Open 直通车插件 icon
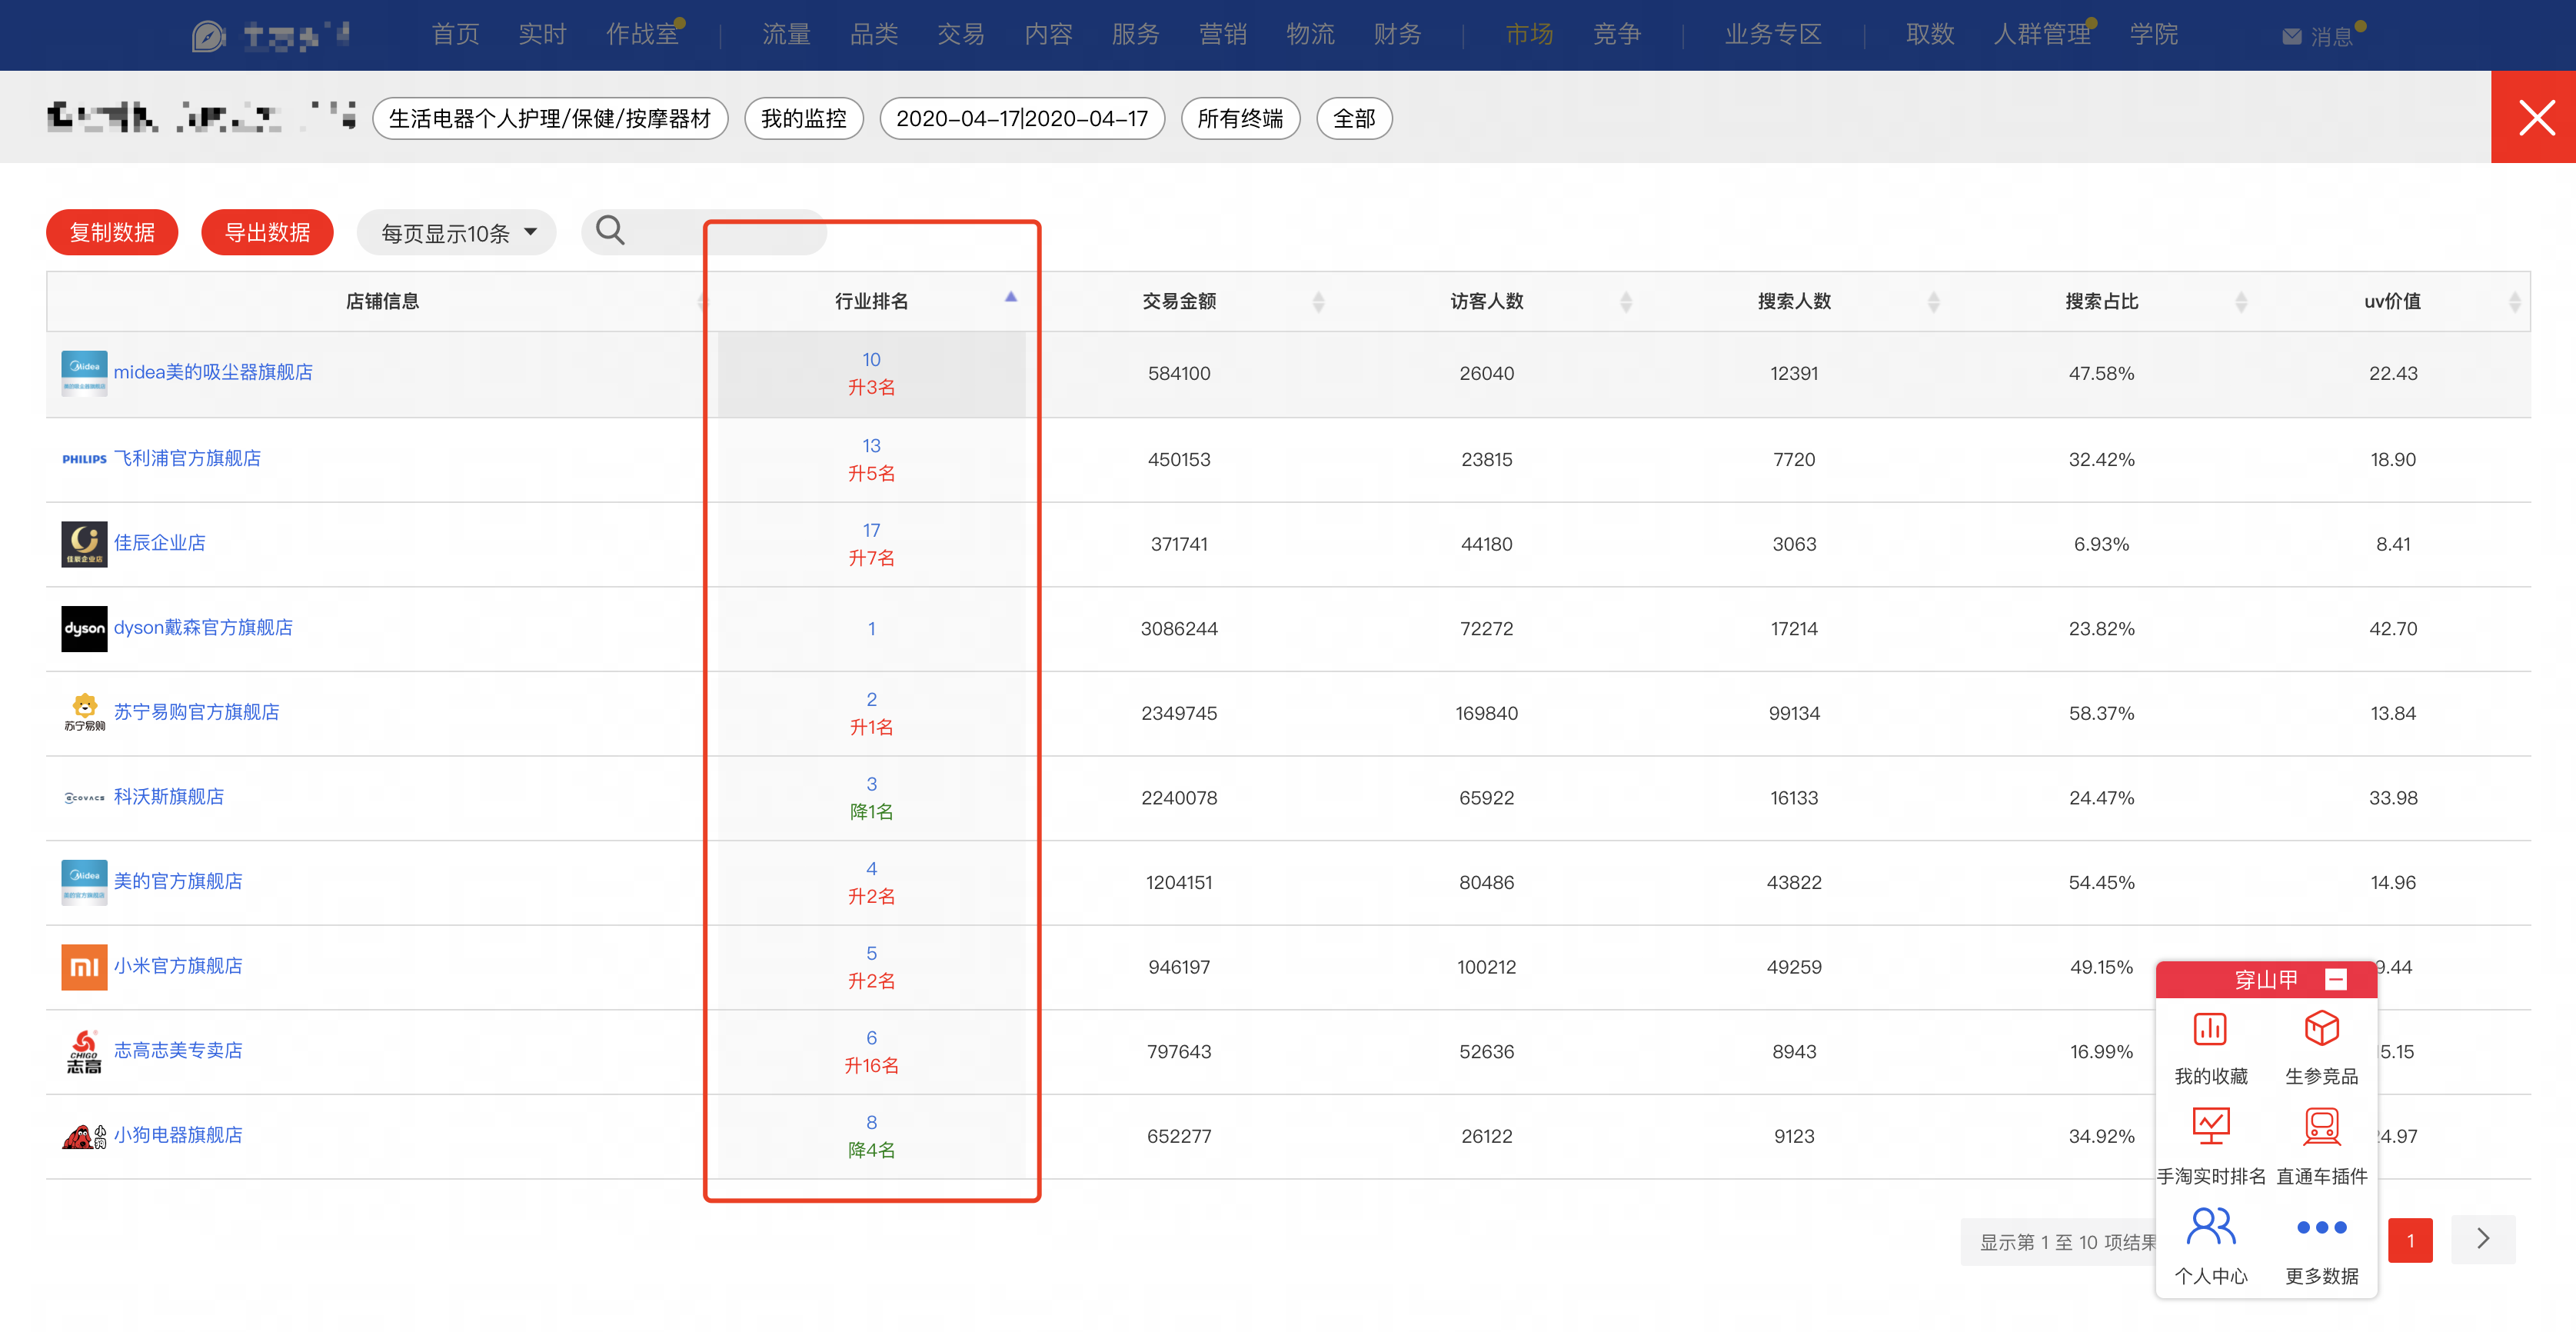This screenshot has width=2576, height=1332. point(2321,1127)
